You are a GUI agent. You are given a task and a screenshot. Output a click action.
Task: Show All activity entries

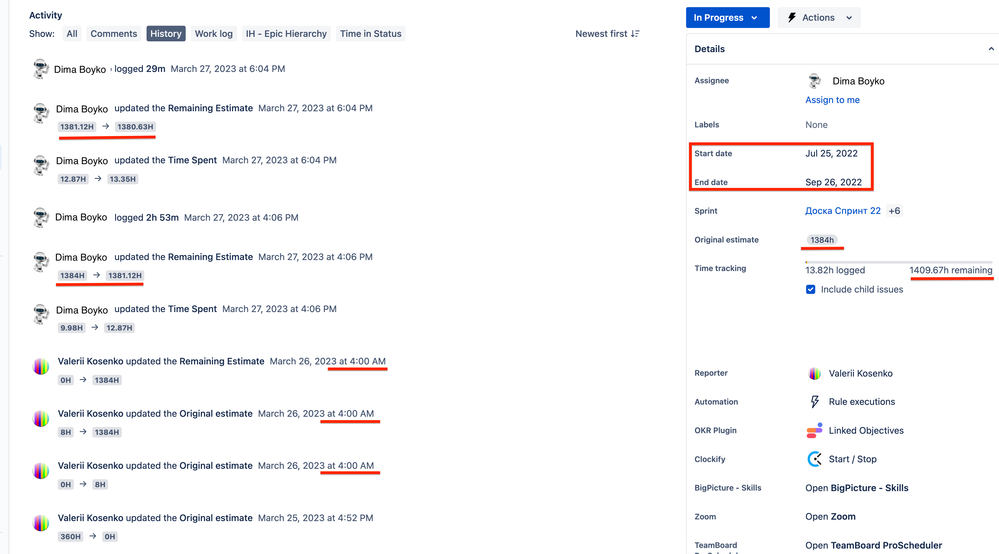click(72, 34)
